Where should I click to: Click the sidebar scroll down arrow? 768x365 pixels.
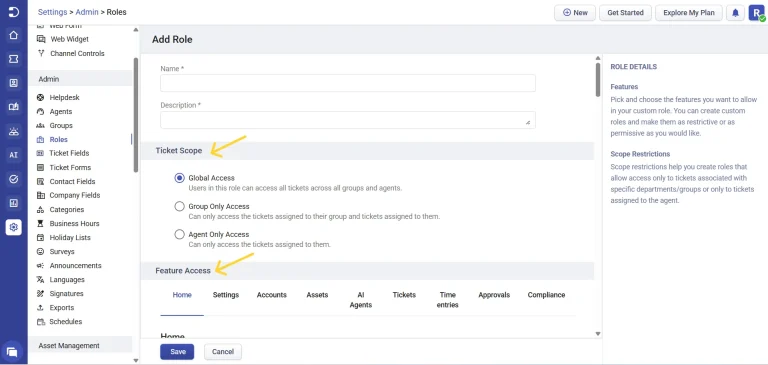[x=136, y=361]
